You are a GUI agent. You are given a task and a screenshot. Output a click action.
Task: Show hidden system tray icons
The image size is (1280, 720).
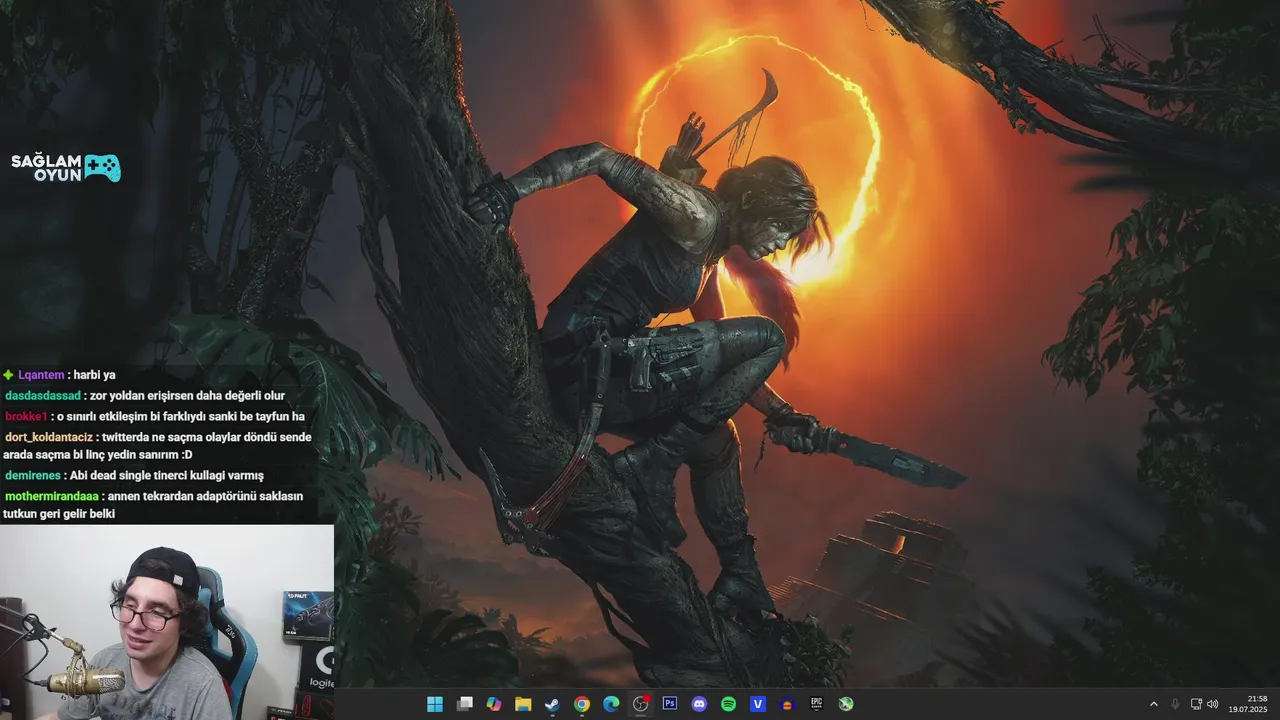point(1153,704)
